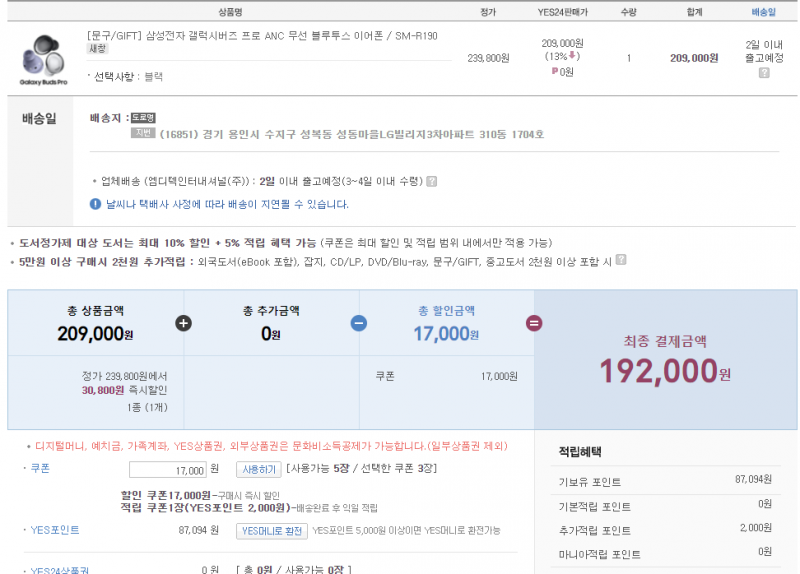Open help icon after 2천원 추가적립 notice

click(x=620, y=260)
